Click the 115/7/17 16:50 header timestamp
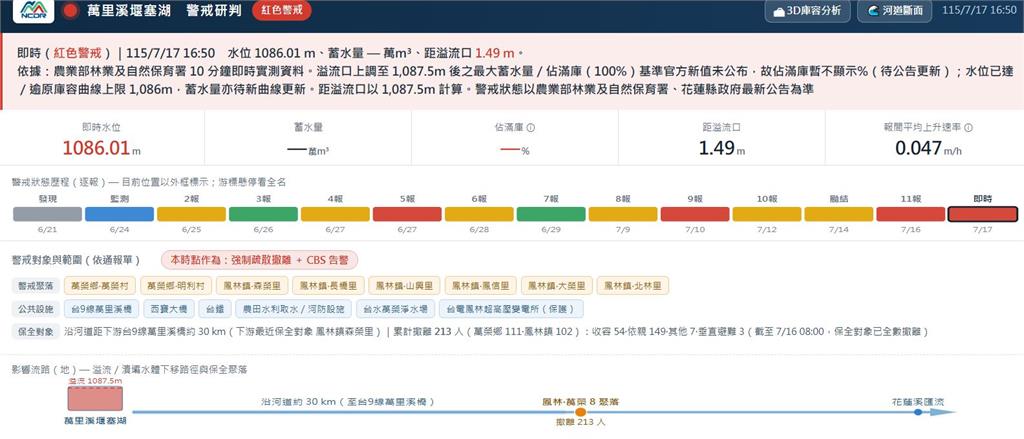 click(x=980, y=10)
